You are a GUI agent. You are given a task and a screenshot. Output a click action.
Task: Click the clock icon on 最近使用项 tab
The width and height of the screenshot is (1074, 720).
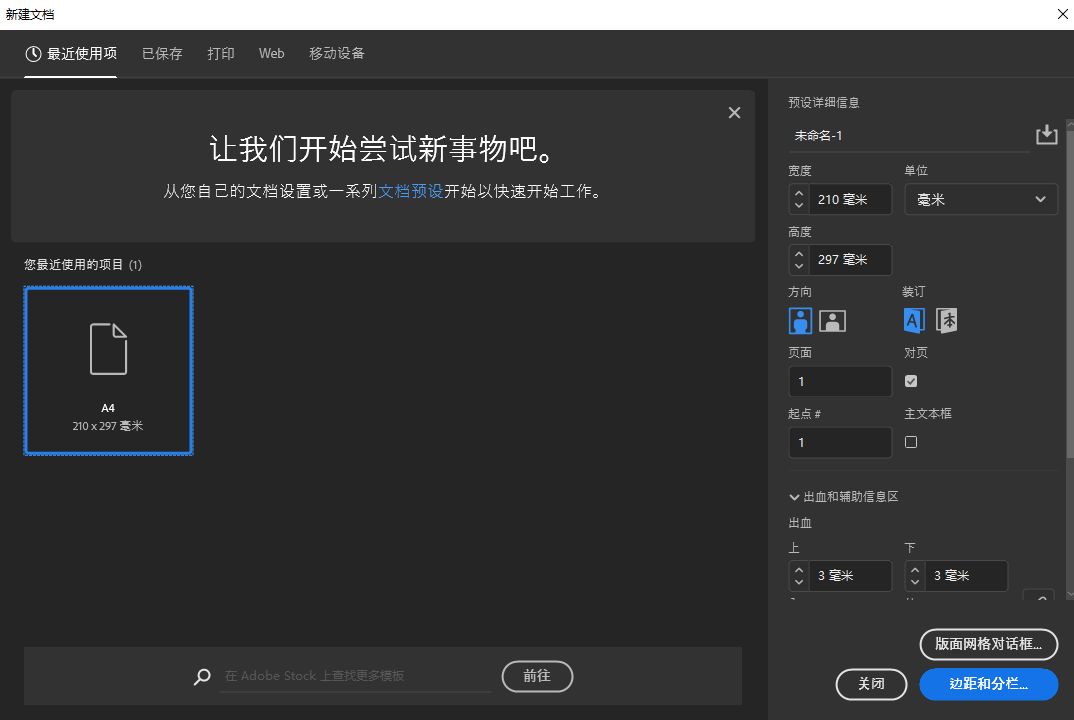pyautogui.click(x=33, y=53)
